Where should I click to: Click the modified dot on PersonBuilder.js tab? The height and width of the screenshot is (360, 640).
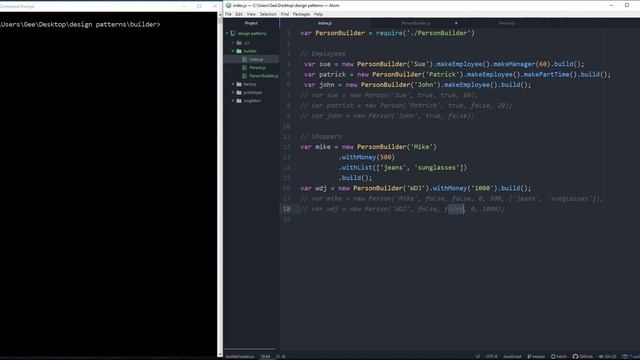[x=456, y=23]
